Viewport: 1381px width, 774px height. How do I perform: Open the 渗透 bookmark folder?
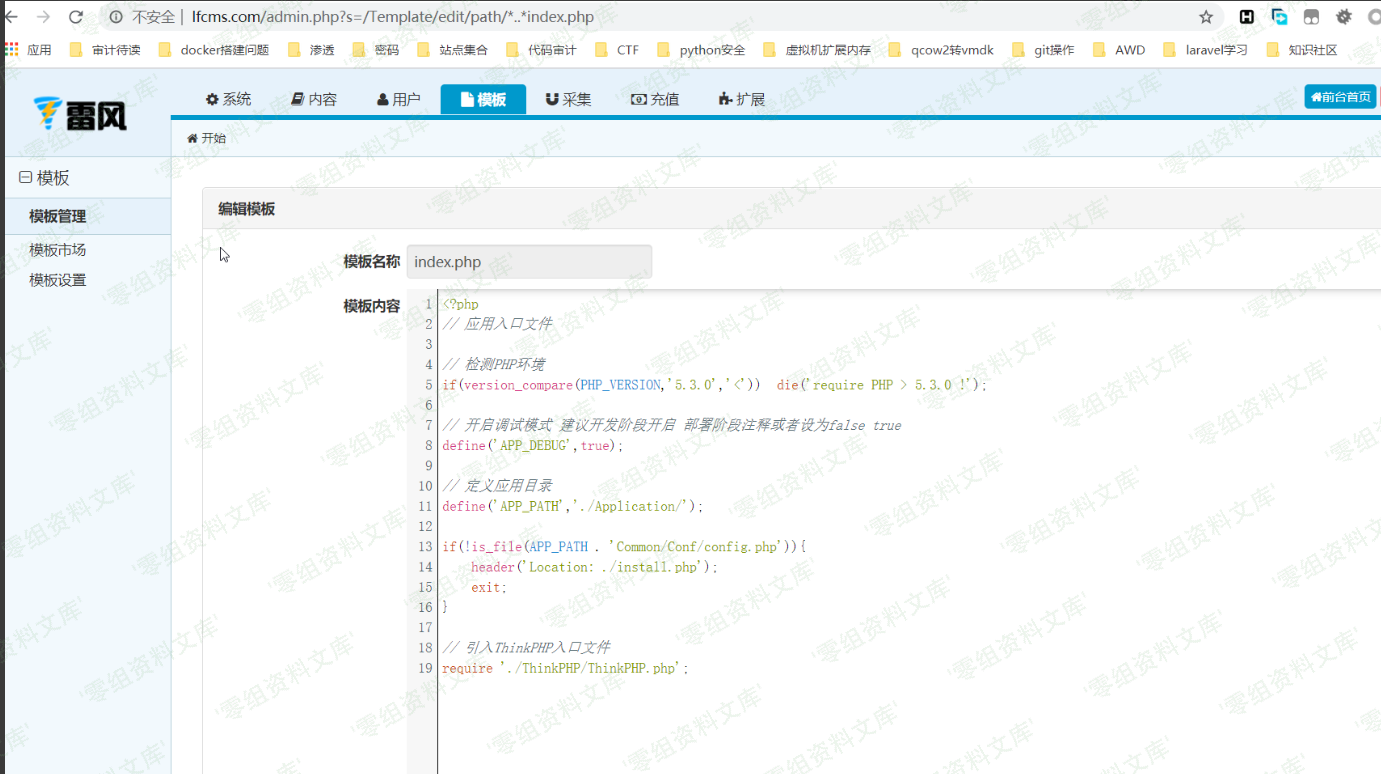311,50
